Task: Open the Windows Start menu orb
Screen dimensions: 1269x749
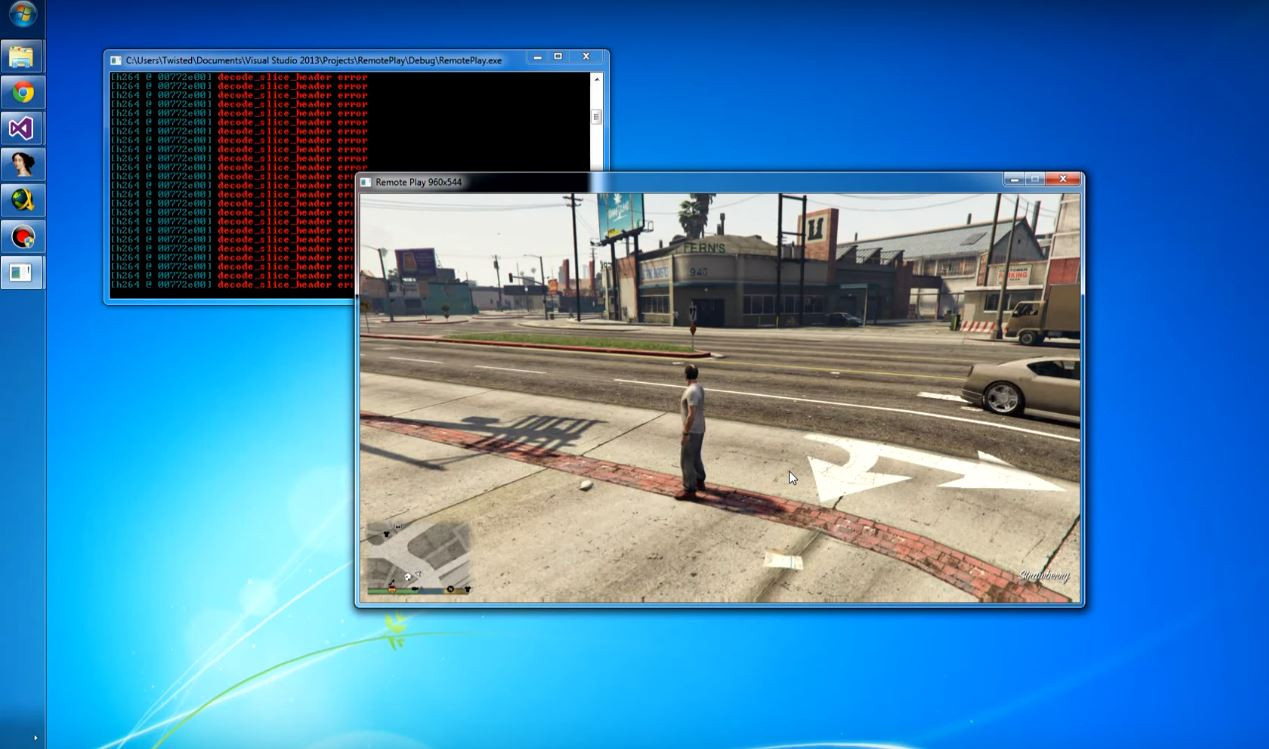Action: [22, 15]
